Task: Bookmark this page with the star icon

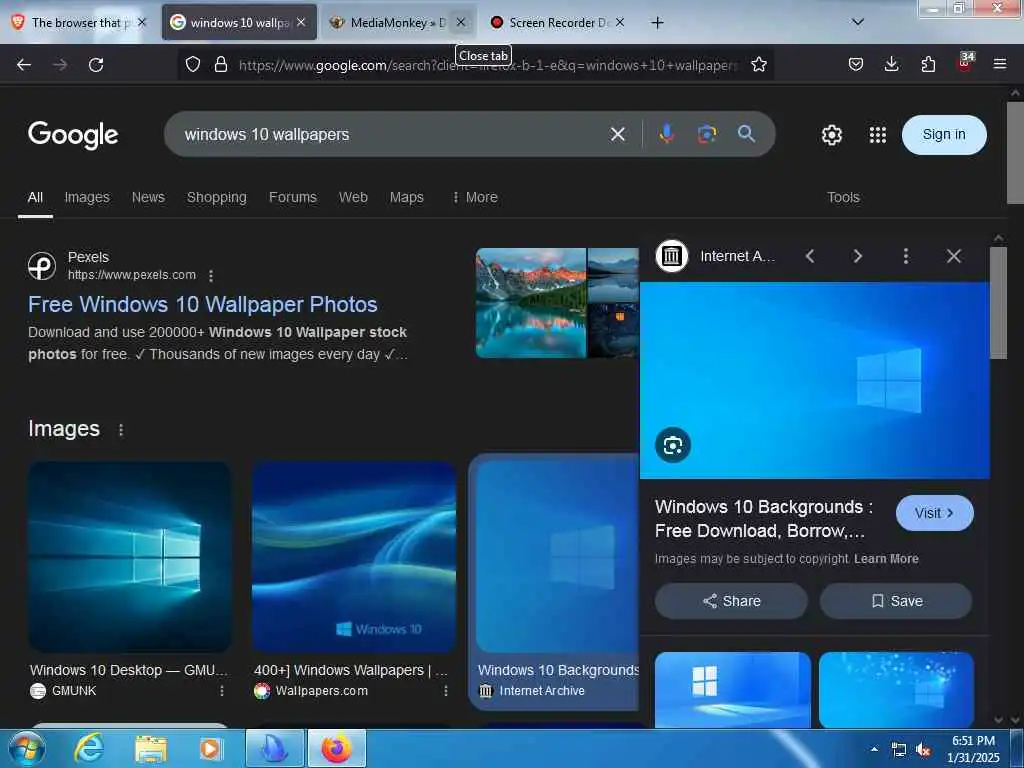Action: tap(758, 64)
